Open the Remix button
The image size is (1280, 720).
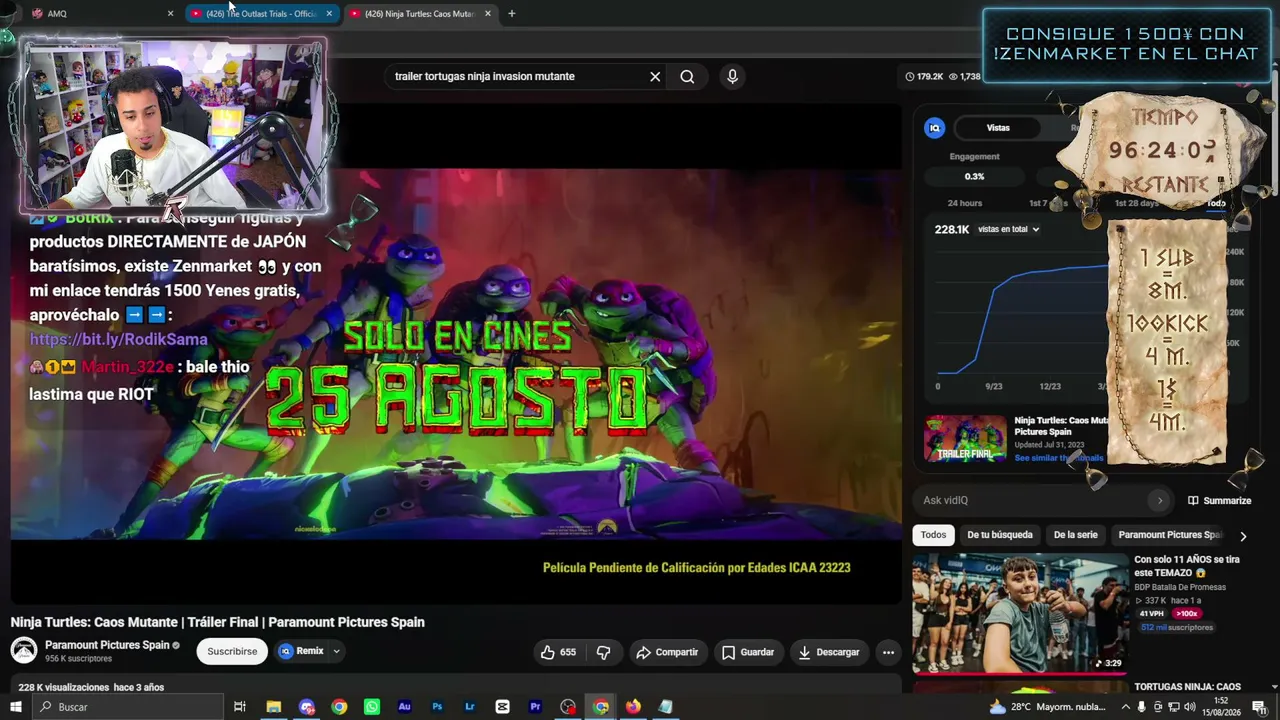pyautogui.click(x=301, y=651)
